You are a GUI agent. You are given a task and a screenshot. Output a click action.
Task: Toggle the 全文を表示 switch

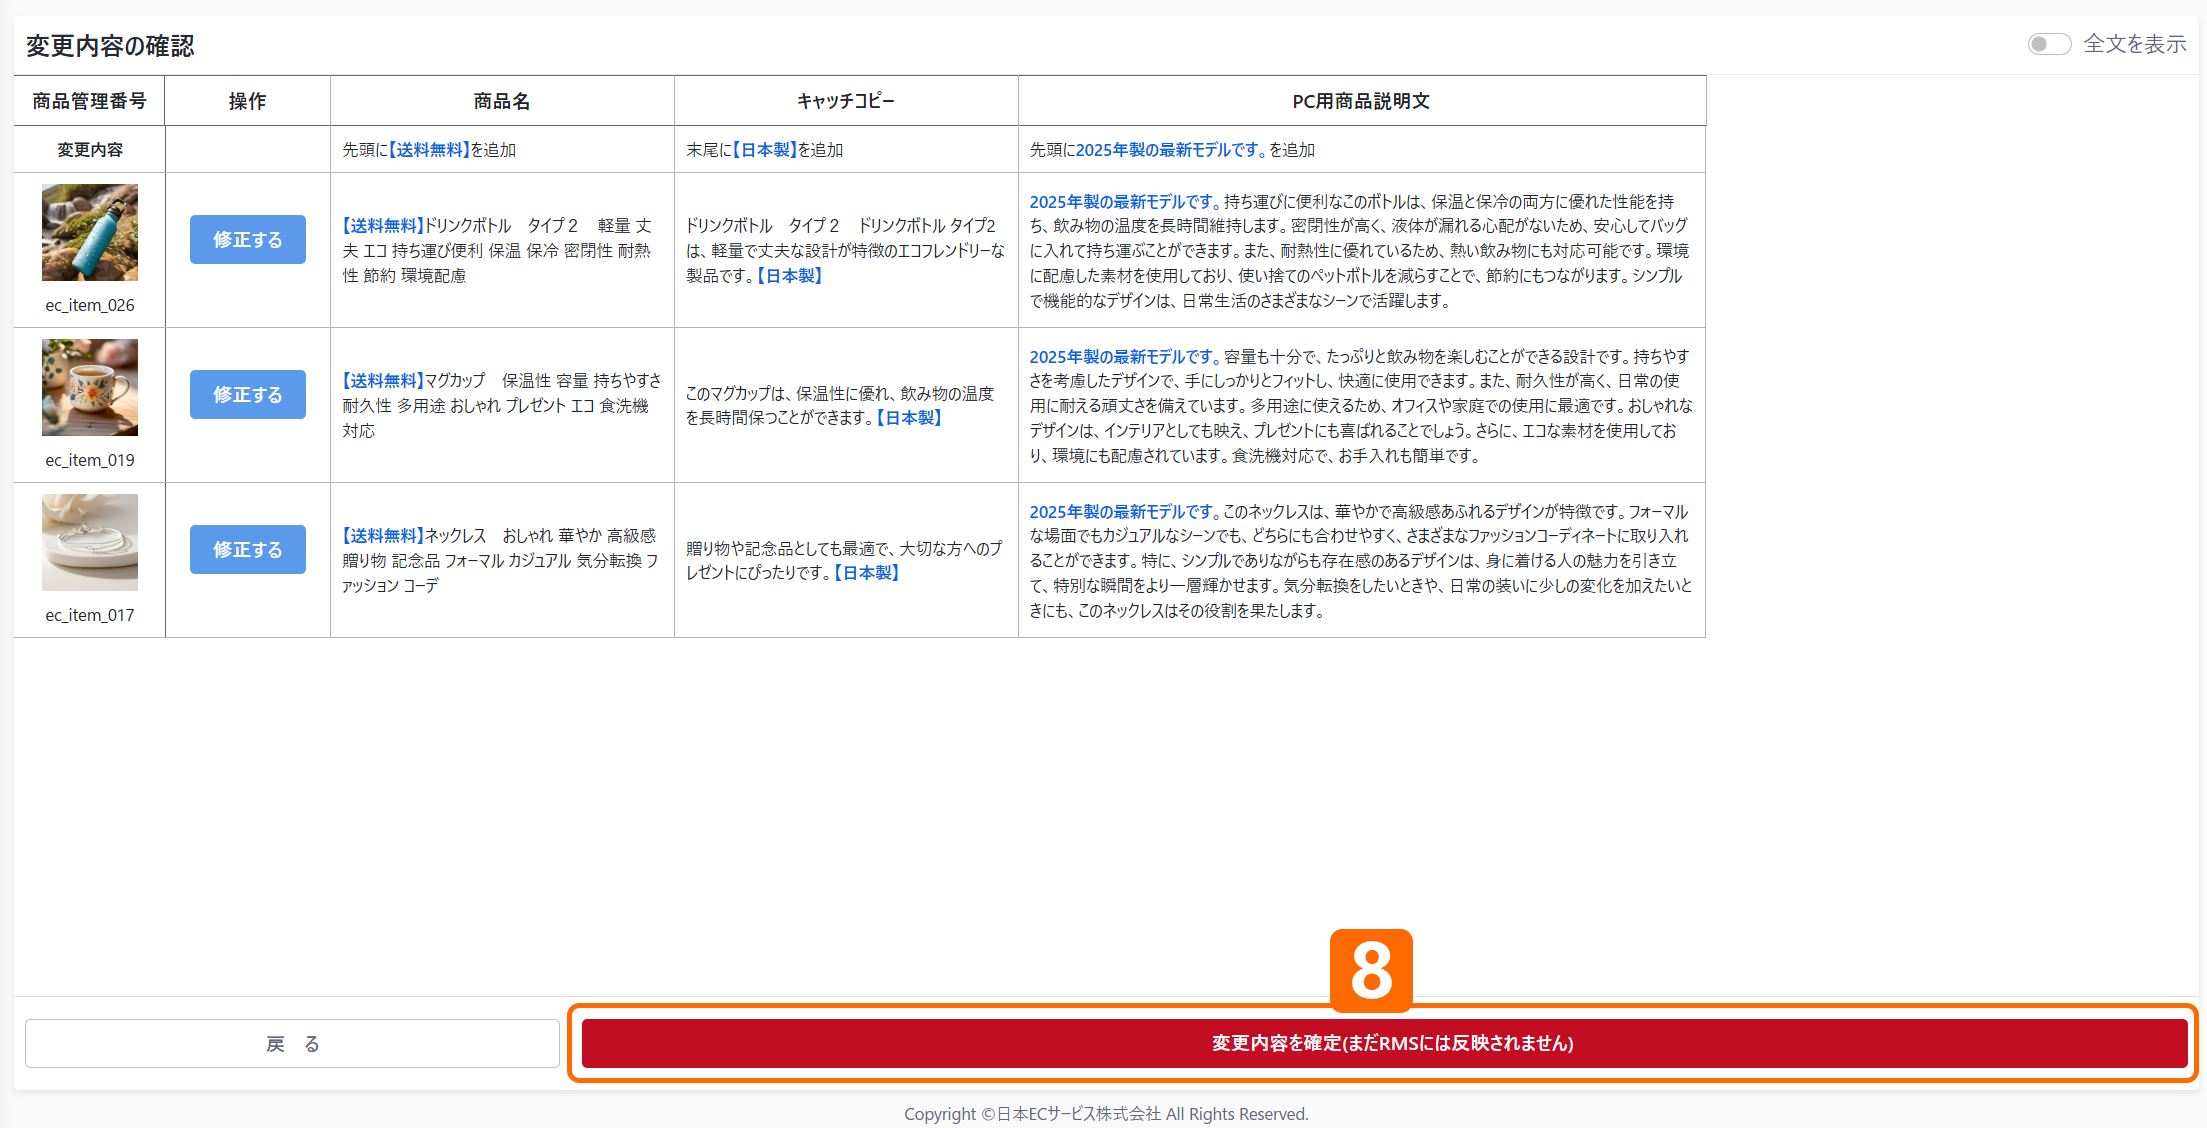(2048, 44)
